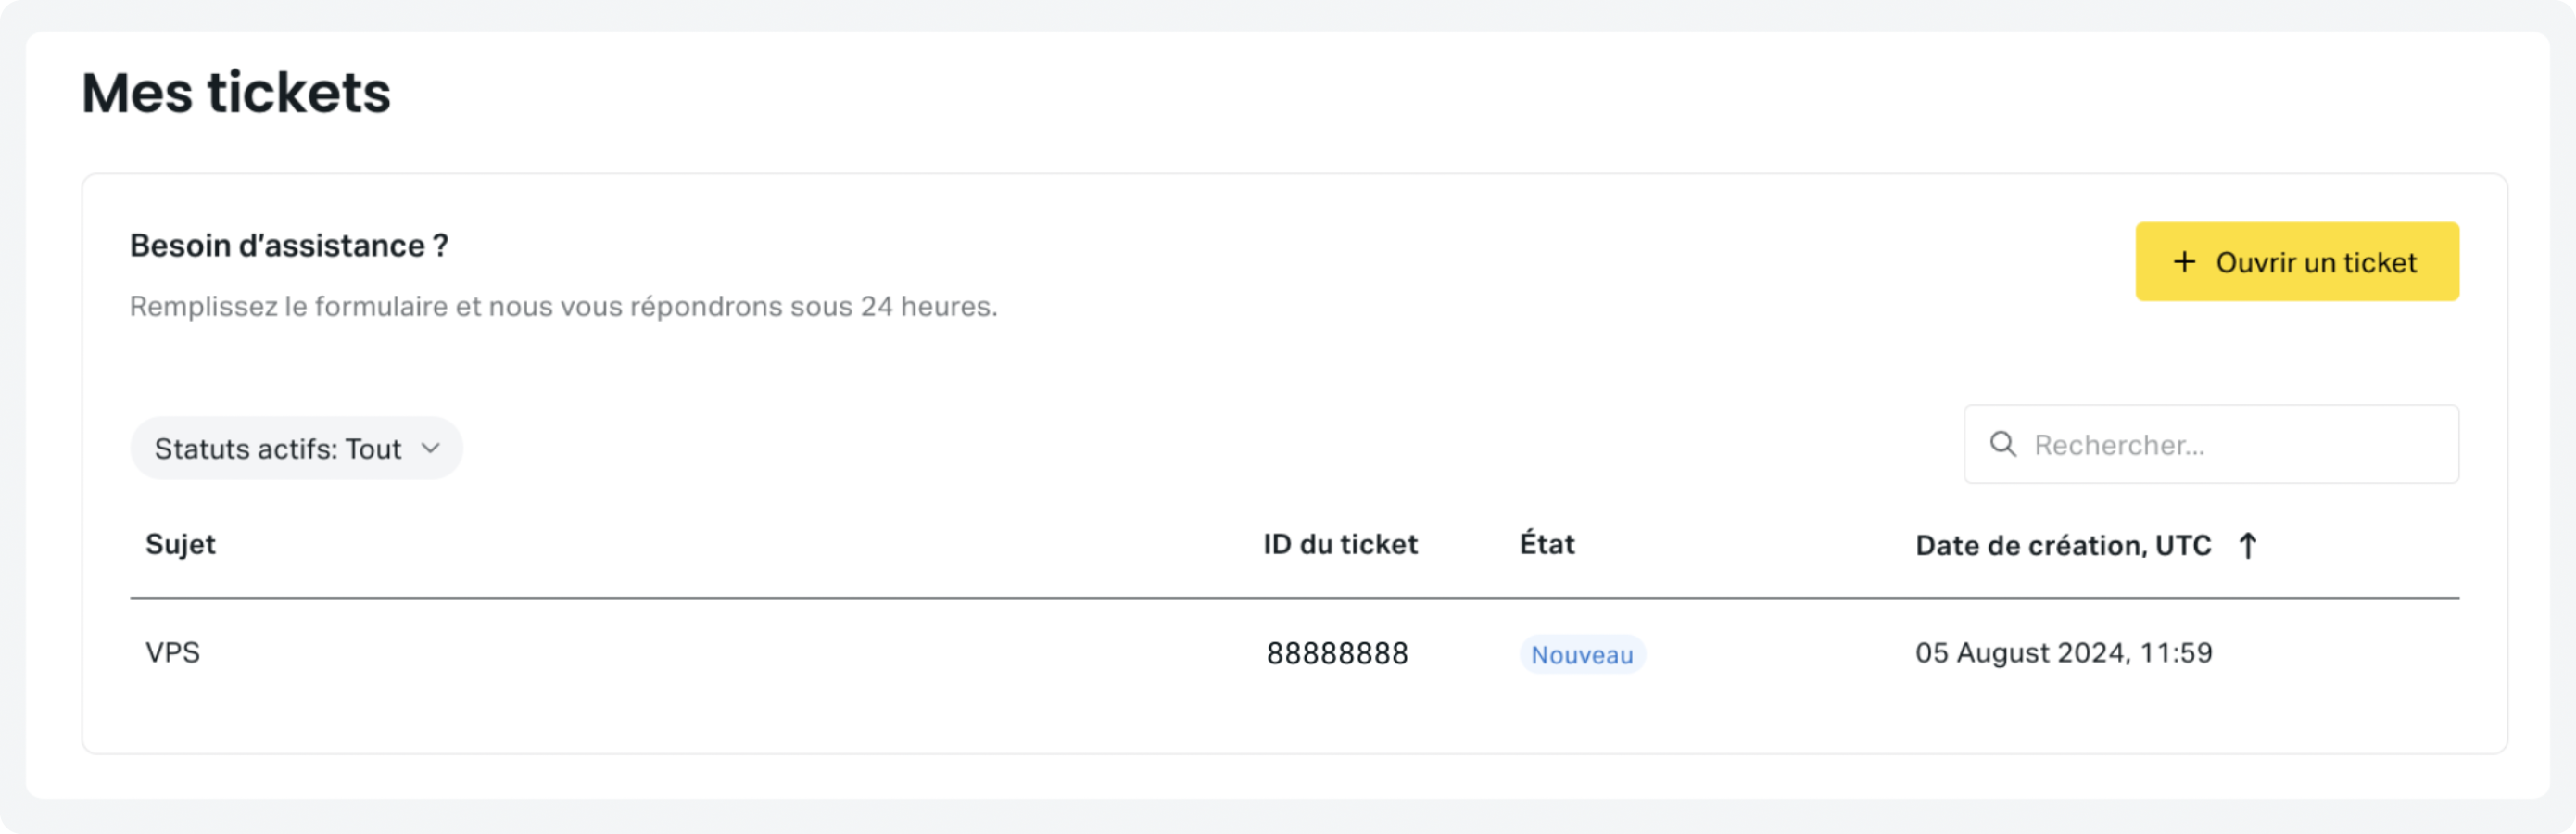
Task: Open the VPS ticket subject
Action: coord(173,652)
